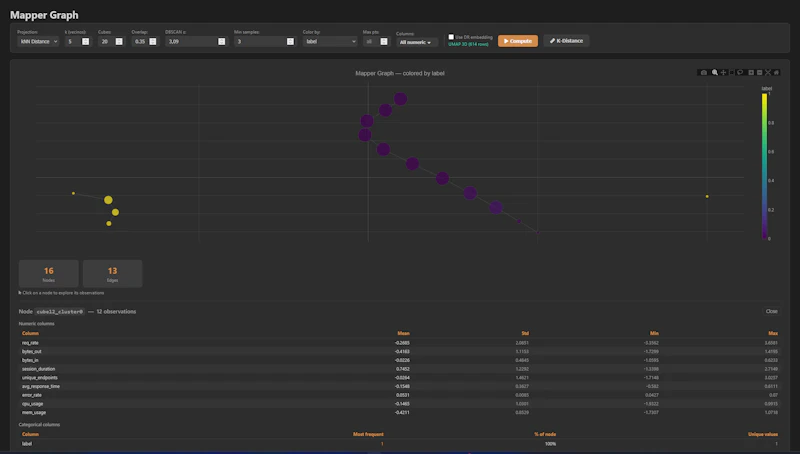Image resolution: width=800 pixels, height=454 pixels.
Task: Click the Std column header in numeric table
Action: [525, 333]
